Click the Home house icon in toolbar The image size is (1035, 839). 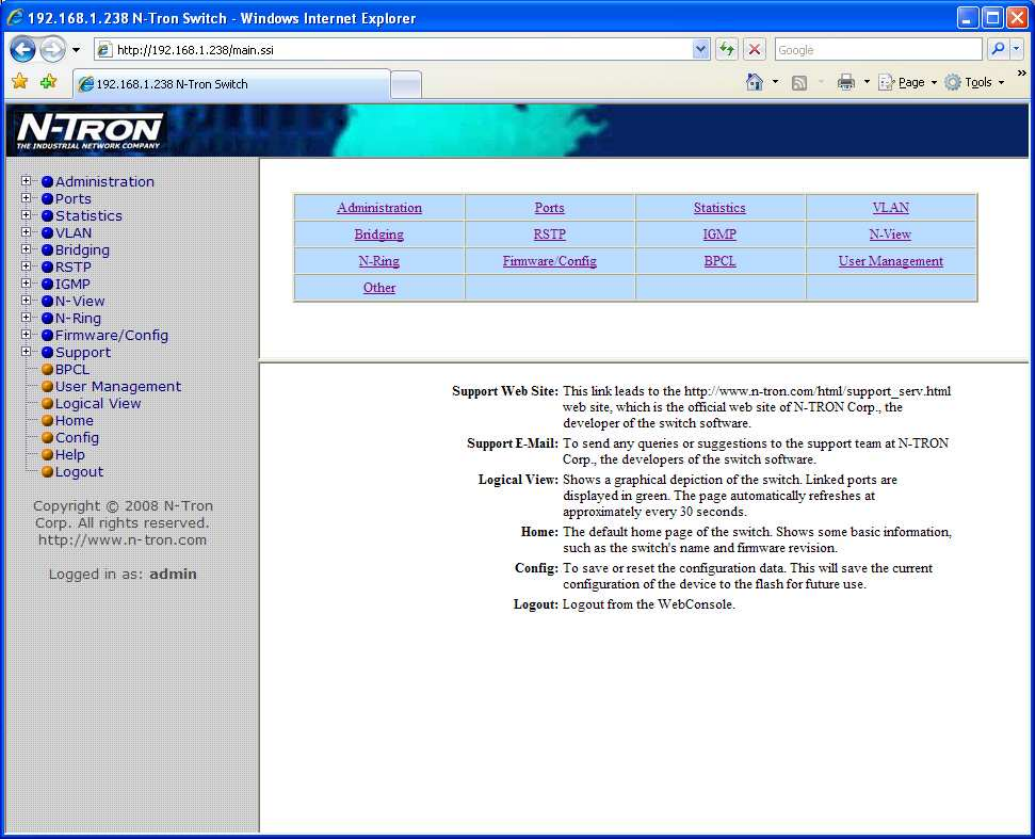(x=754, y=82)
